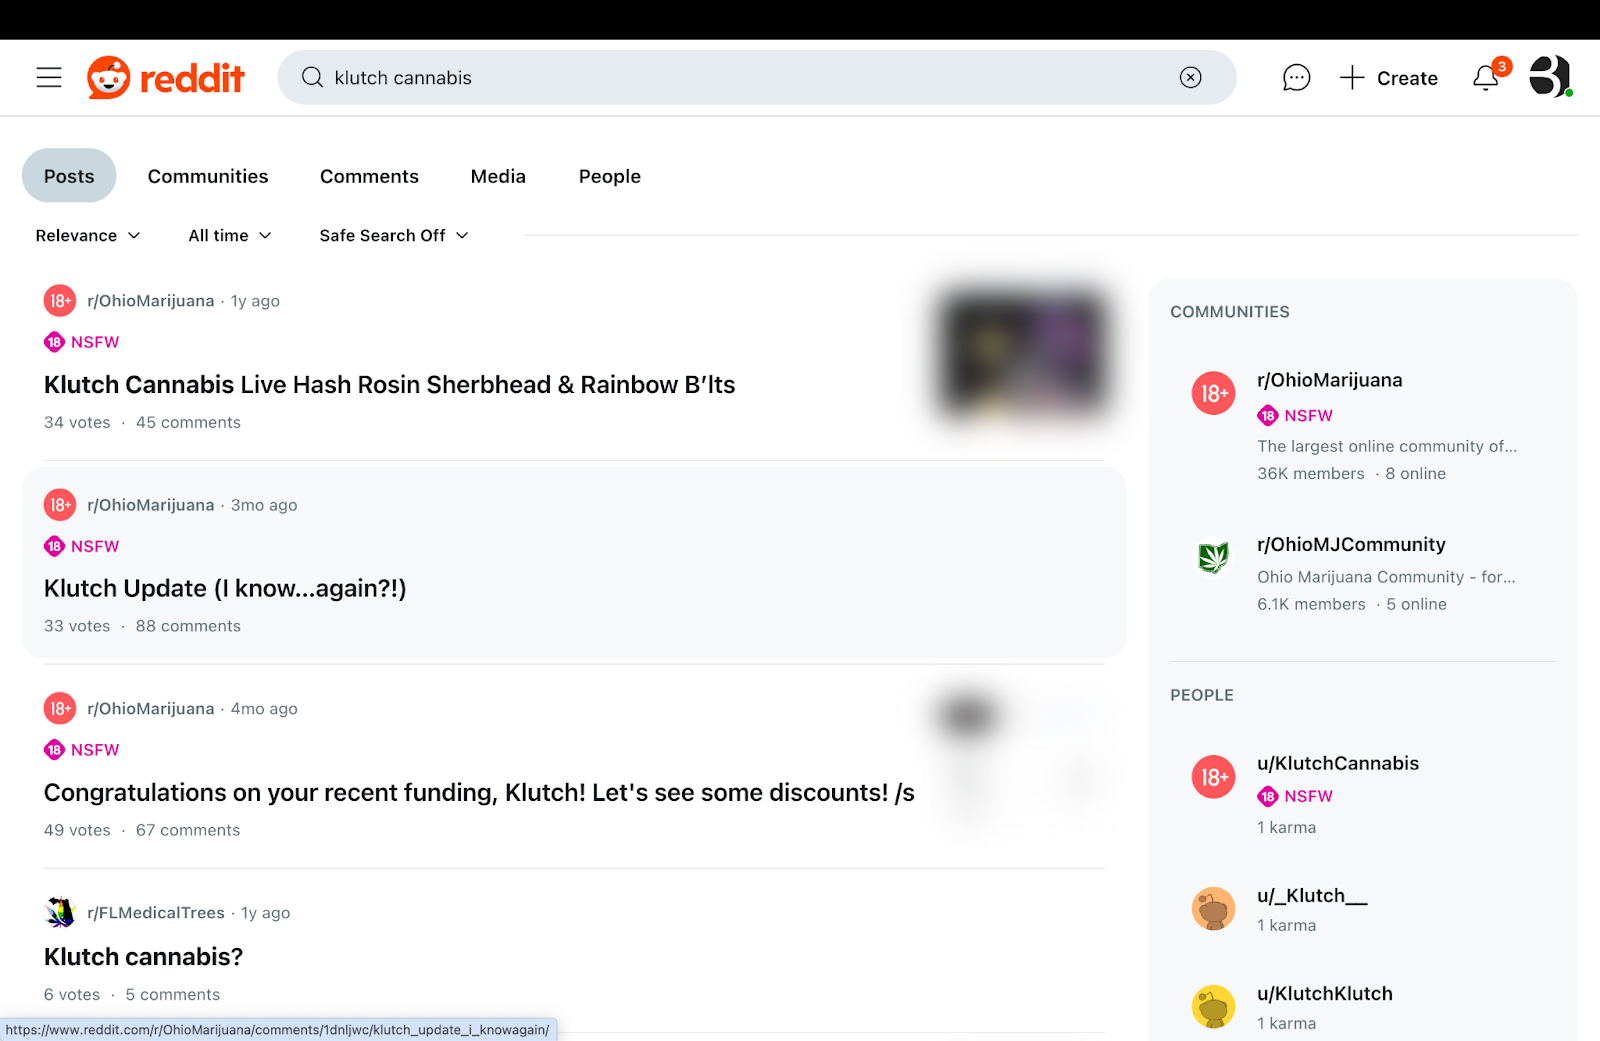
Task: Click the r/OhioMJCommunity leaf icon
Action: pyautogui.click(x=1213, y=557)
